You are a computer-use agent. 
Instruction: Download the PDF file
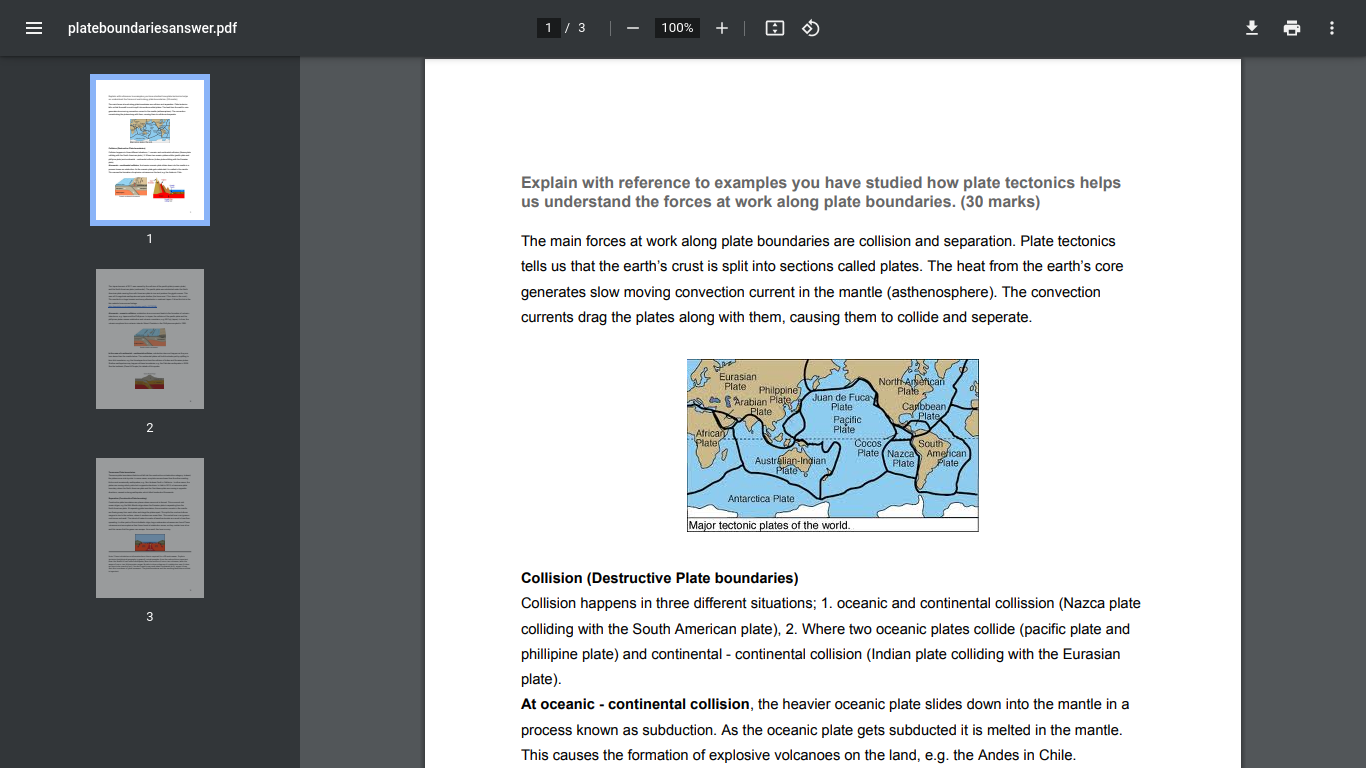tap(1252, 28)
